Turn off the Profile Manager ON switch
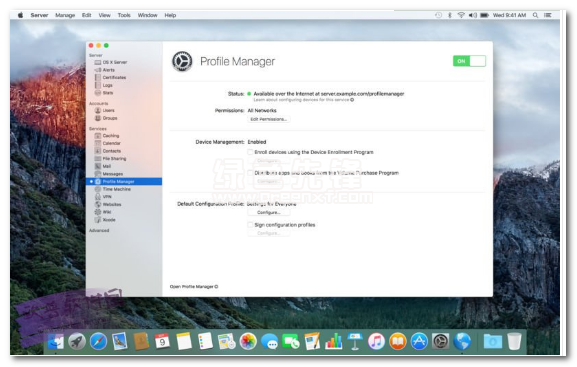The width and height of the screenshot is (577, 367). [469, 61]
